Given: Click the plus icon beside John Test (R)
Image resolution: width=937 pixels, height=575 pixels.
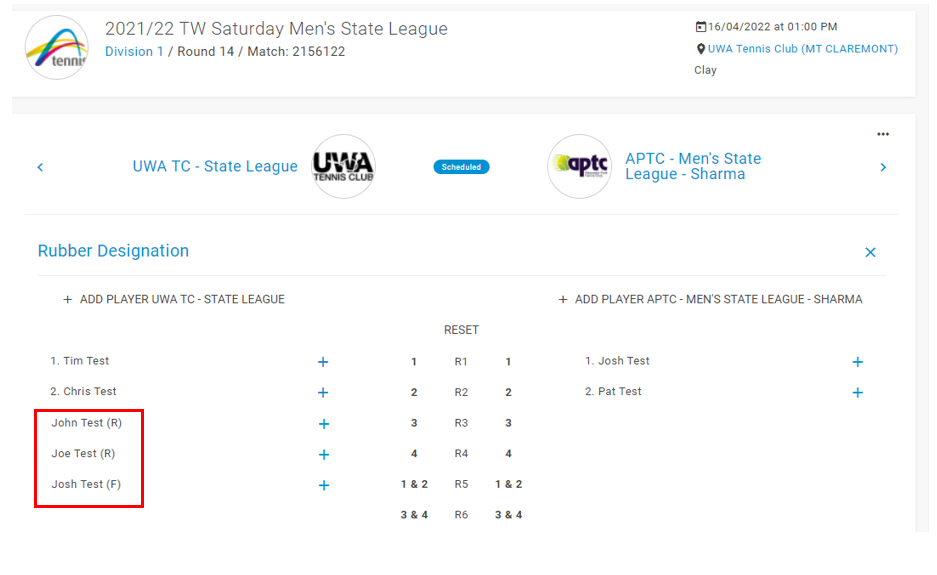Looking at the screenshot, I should pos(323,423).
